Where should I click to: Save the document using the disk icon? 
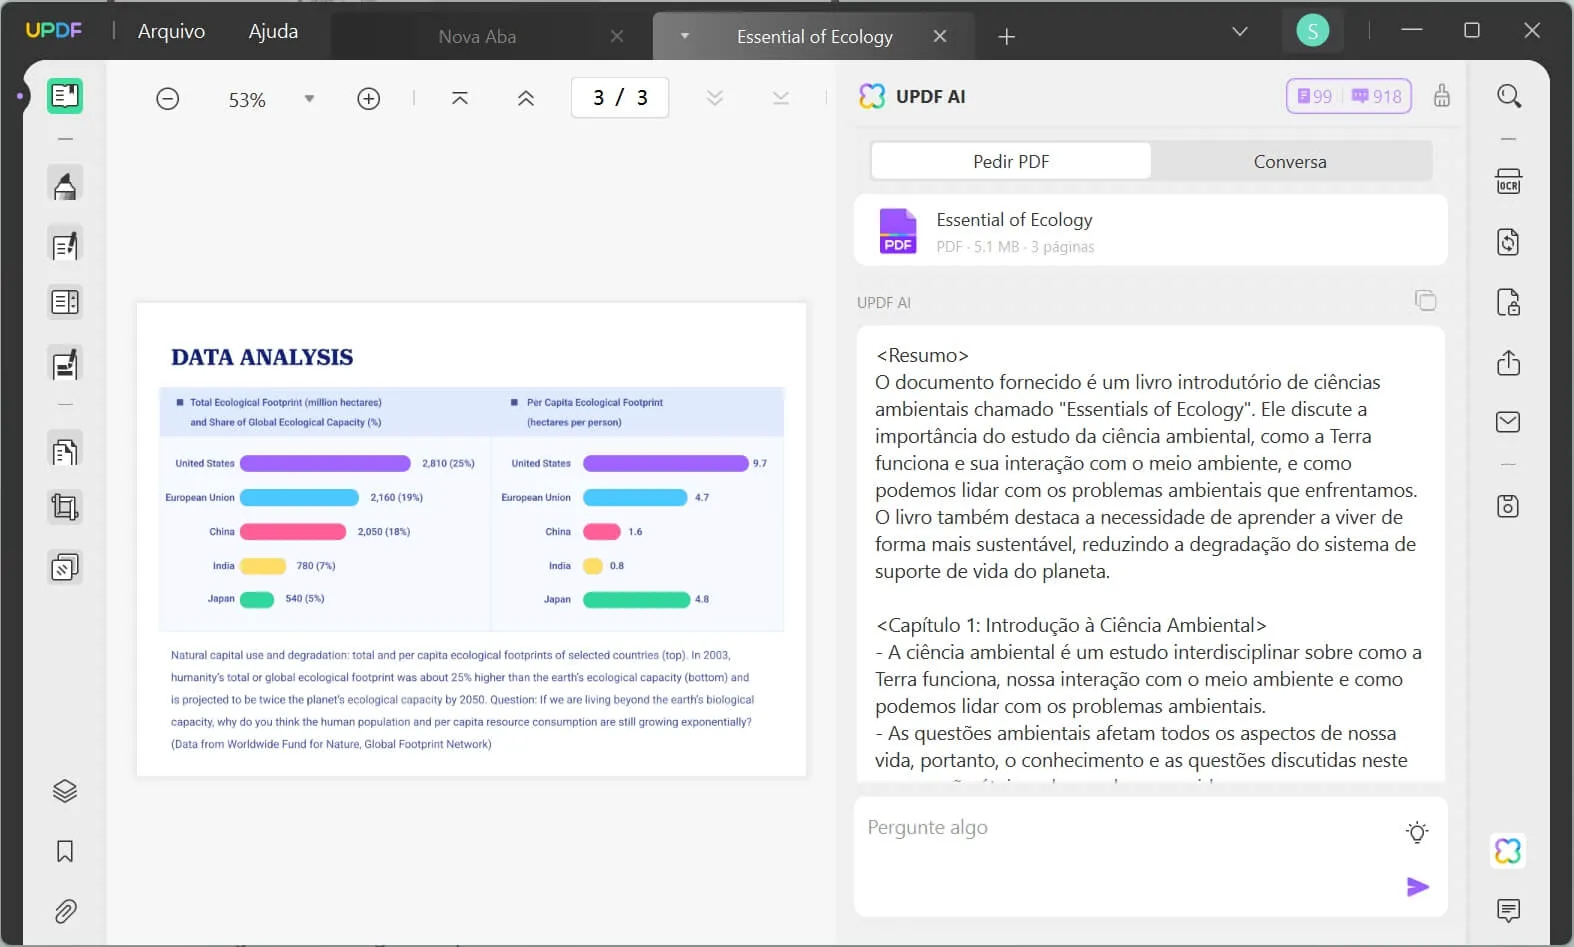coord(1508,506)
